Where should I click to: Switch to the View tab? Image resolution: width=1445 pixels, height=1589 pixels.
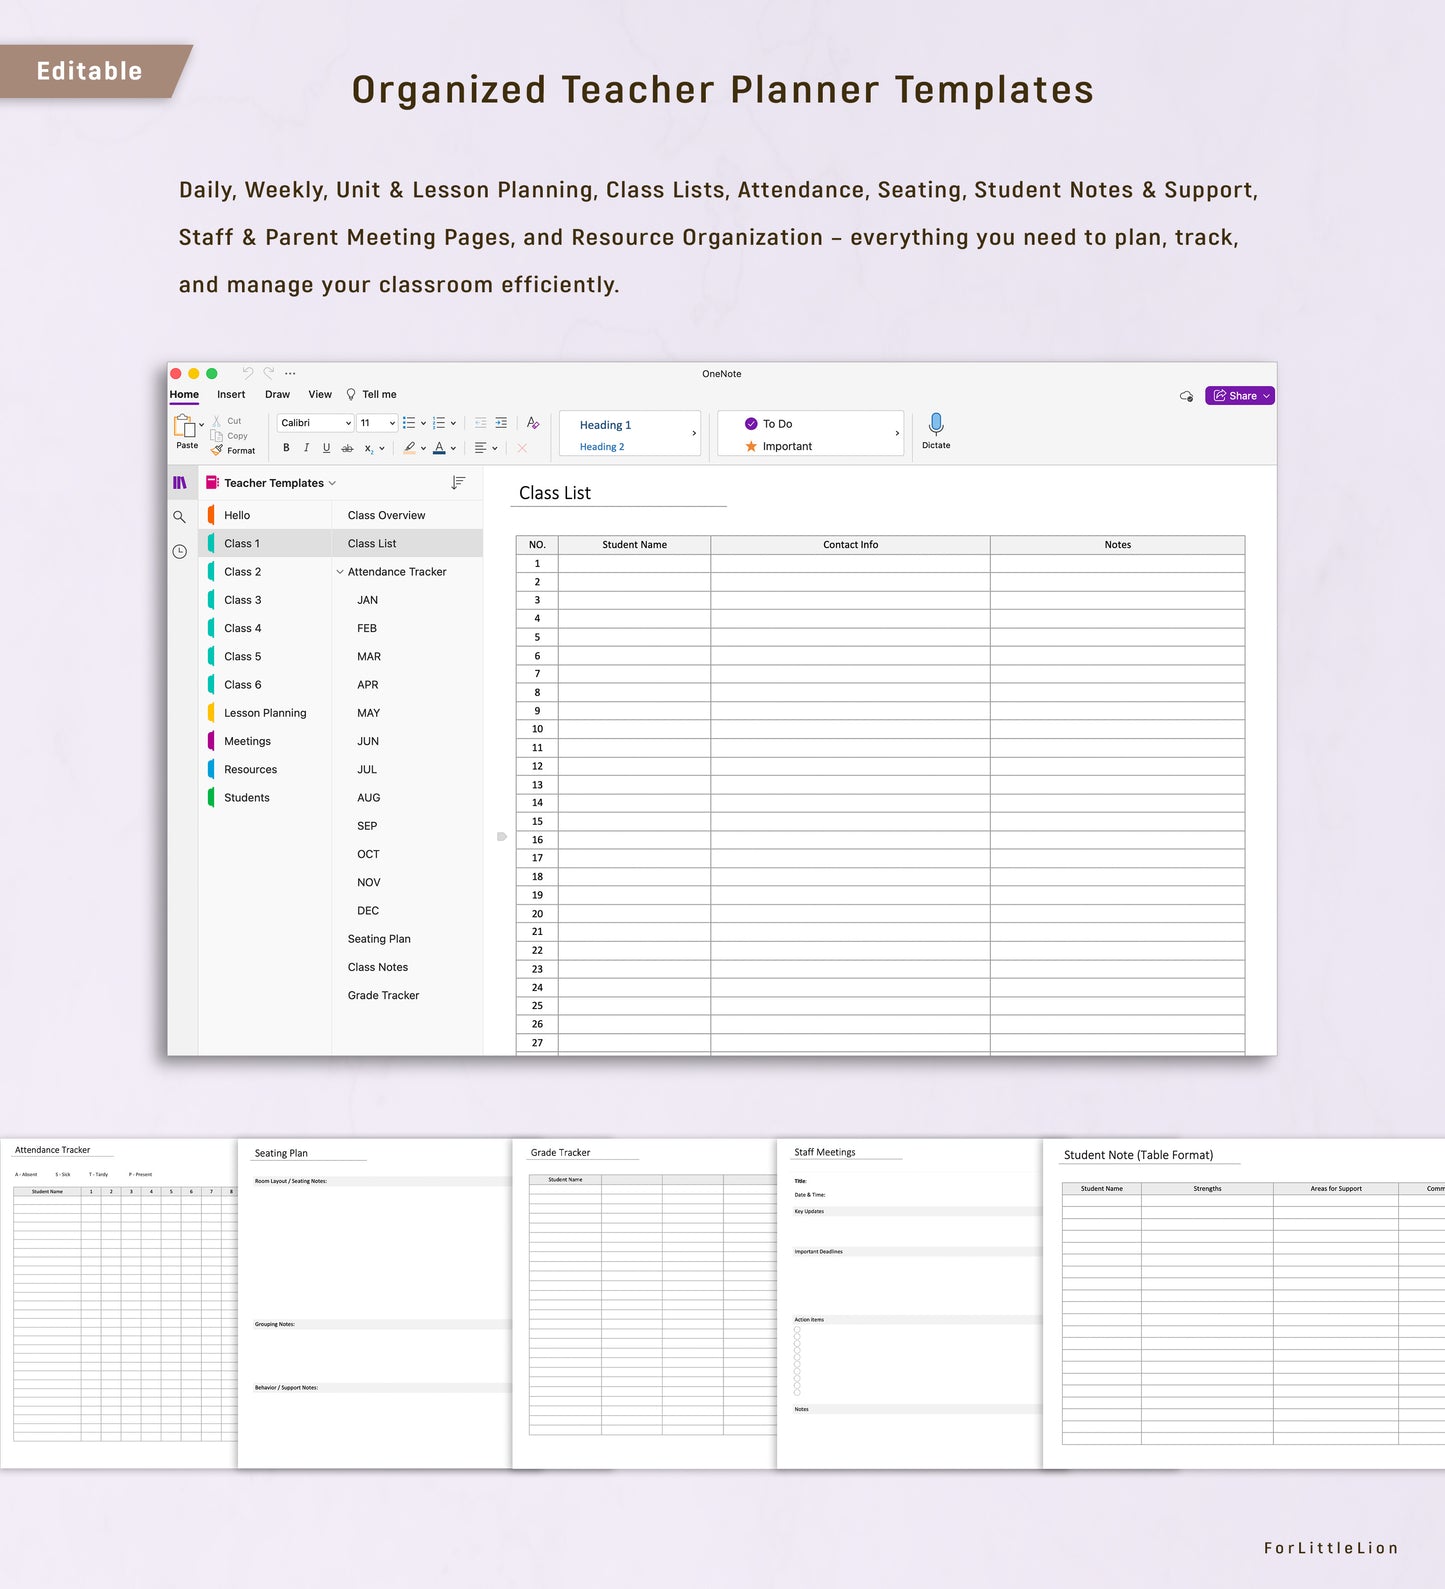point(320,394)
